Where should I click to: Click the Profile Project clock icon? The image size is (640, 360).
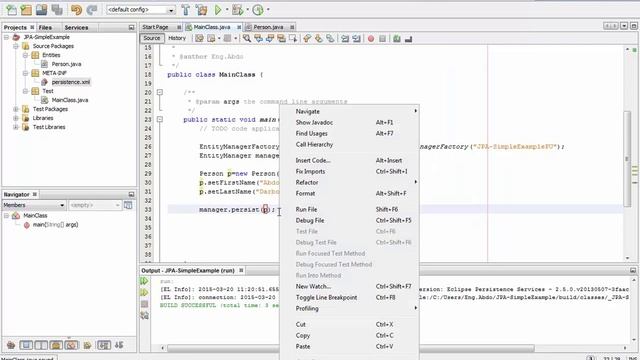pyautogui.click(x=258, y=9)
